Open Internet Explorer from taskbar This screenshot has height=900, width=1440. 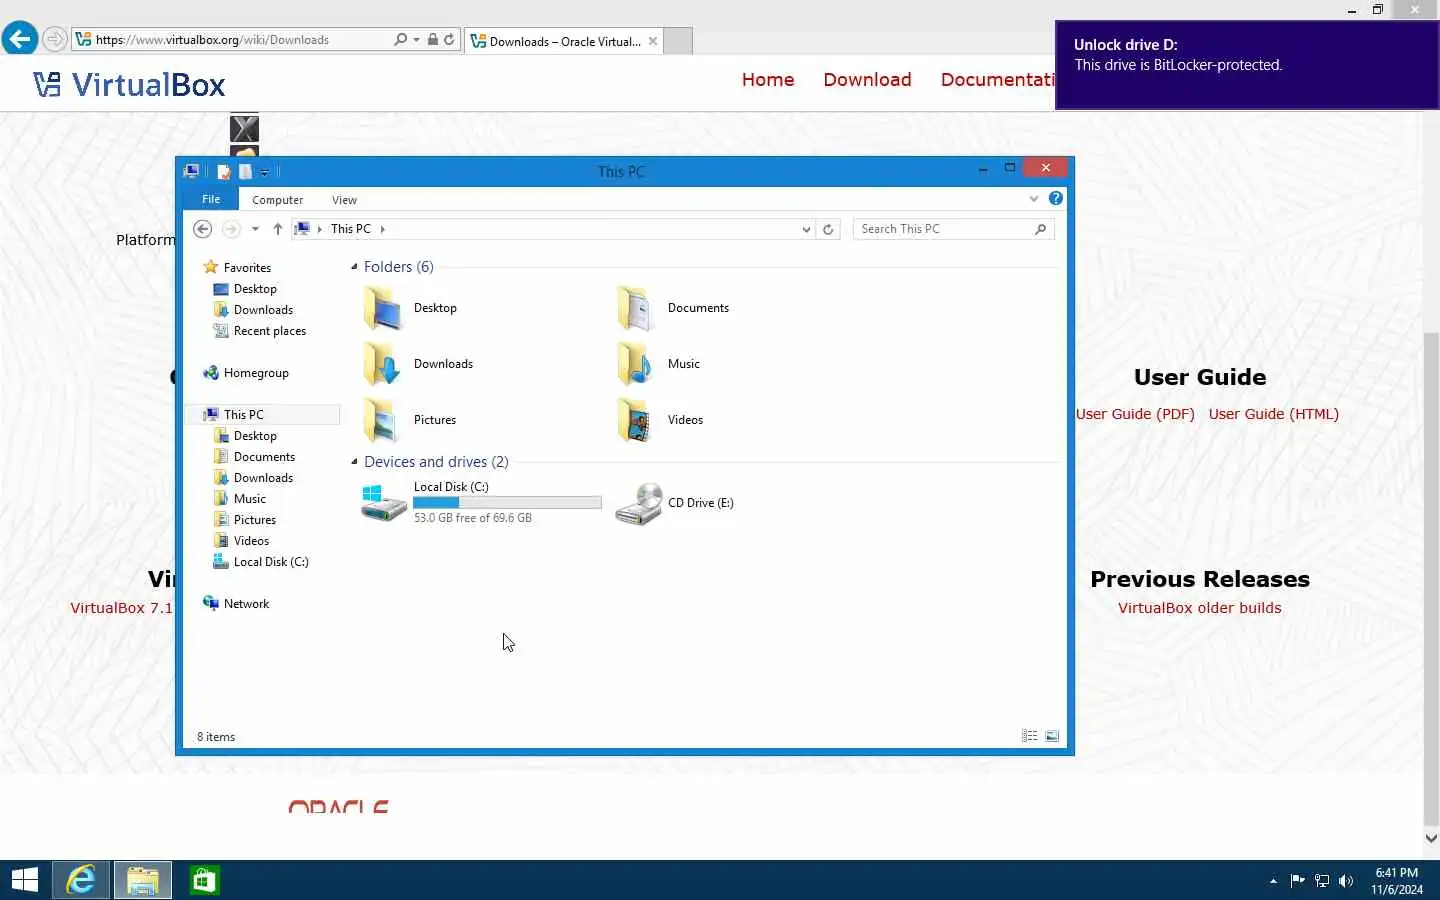coord(81,880)
